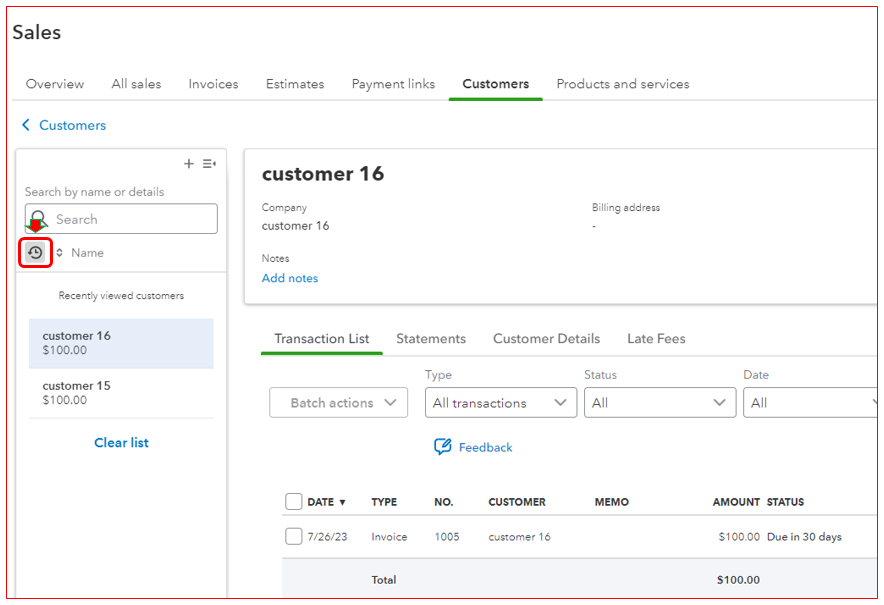The width and height of the screenshot is (884, 605).
Task: Open the Status filter dropdown
Action: [x=660, y=402]
